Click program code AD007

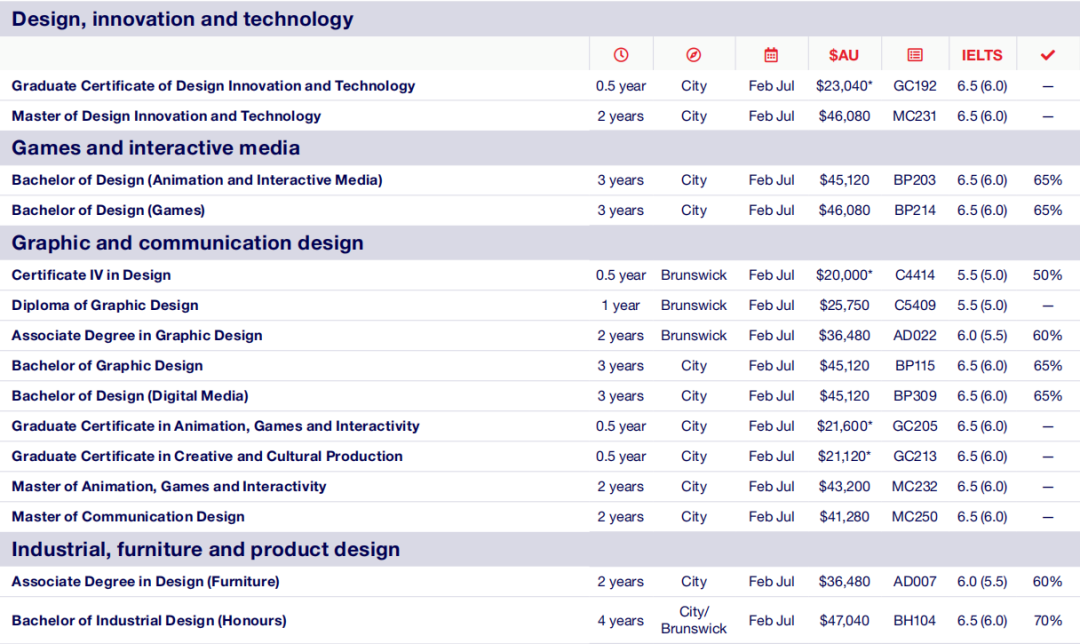pyautogui.click(x=915, y=582)
